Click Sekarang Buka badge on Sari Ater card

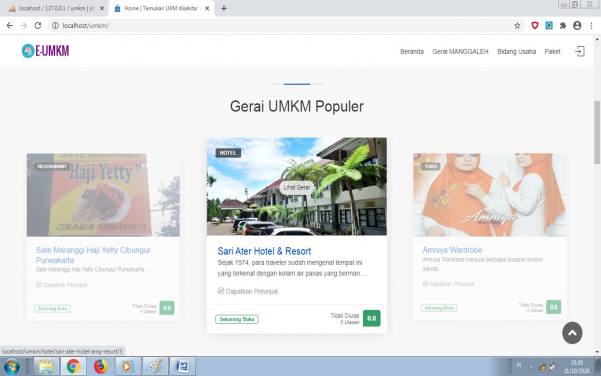click(237, 319)
